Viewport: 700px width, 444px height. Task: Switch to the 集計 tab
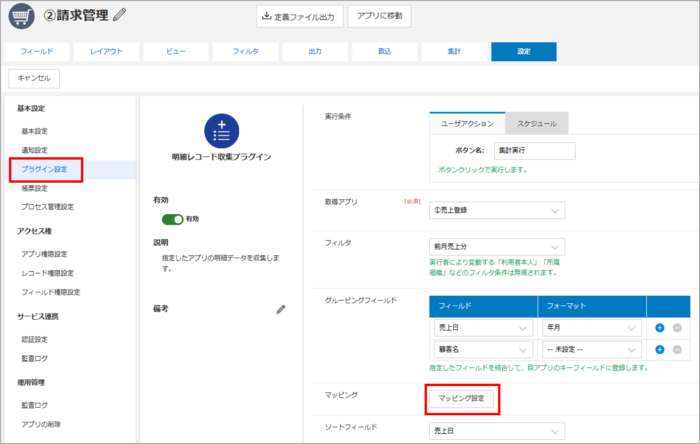point(454,51)
